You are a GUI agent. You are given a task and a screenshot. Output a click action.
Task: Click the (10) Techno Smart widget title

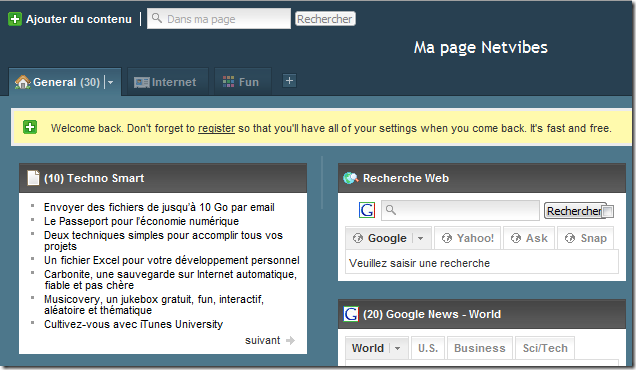pos(94,178)
